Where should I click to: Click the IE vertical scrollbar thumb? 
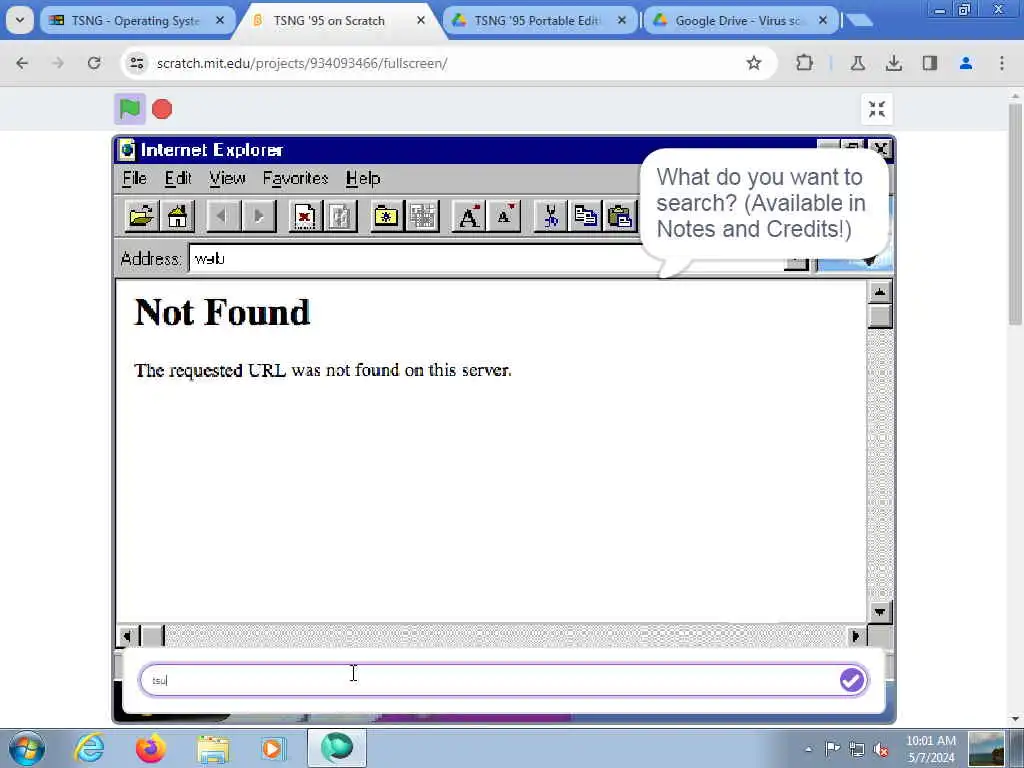[x=880, y=317]
